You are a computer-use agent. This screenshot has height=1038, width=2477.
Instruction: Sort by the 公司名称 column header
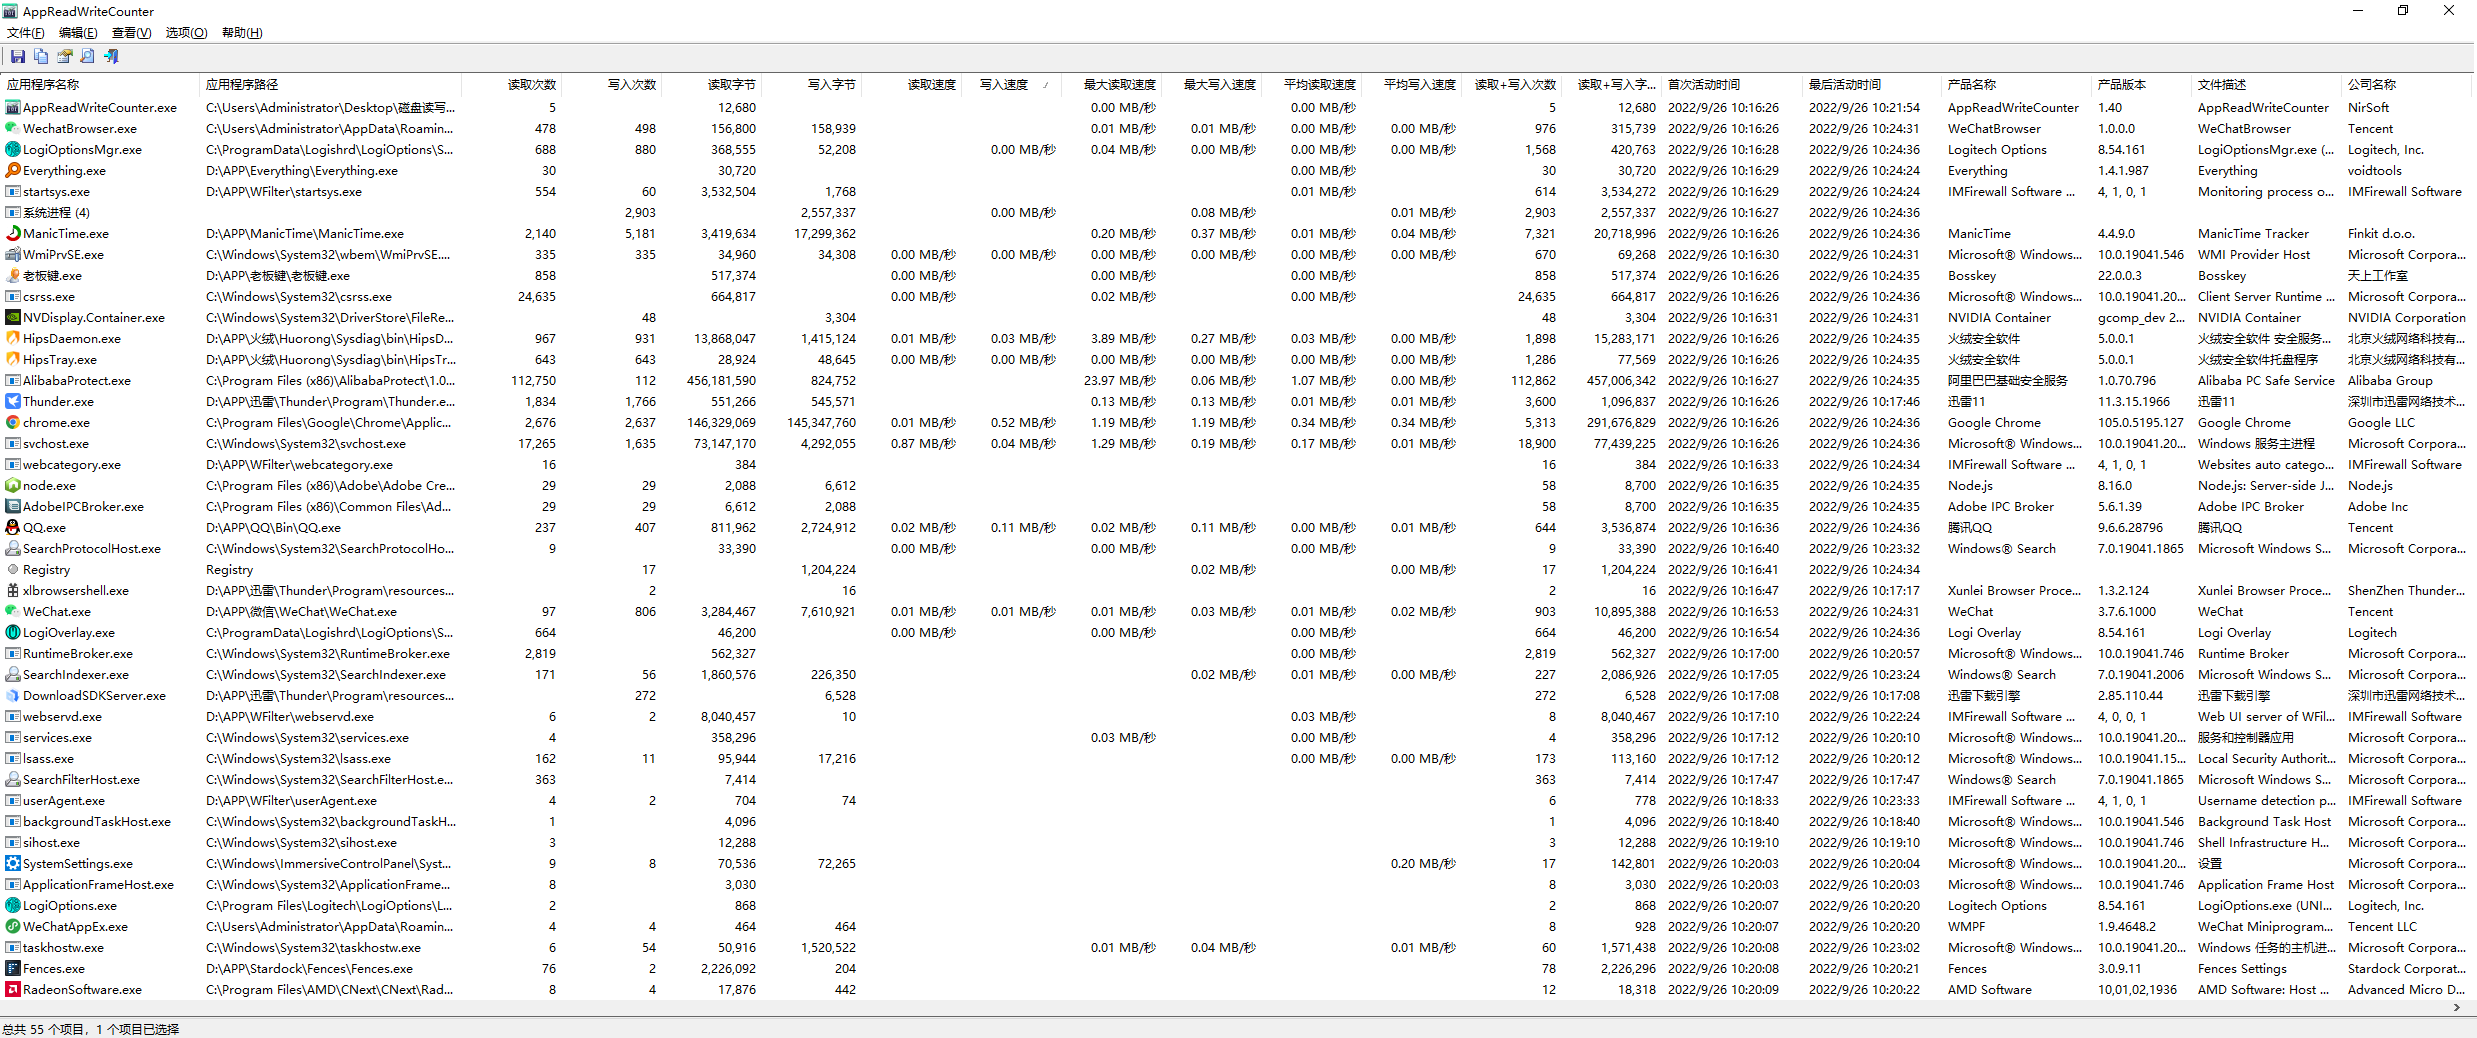2371,85
